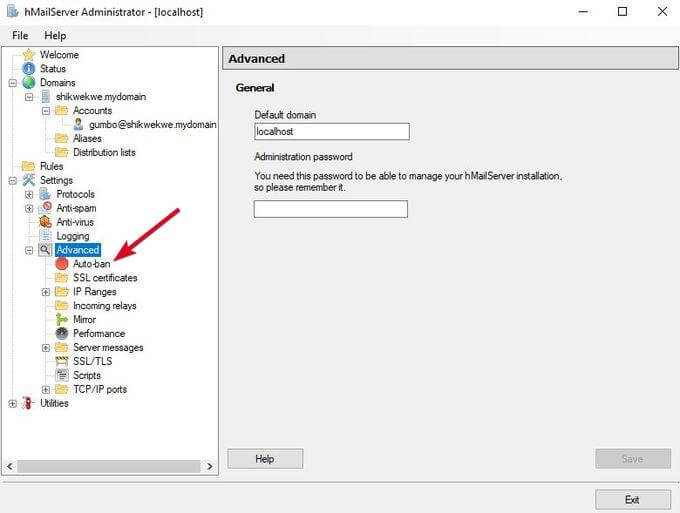
Task: Click the Rules folder icon
Action: [29, 166]
